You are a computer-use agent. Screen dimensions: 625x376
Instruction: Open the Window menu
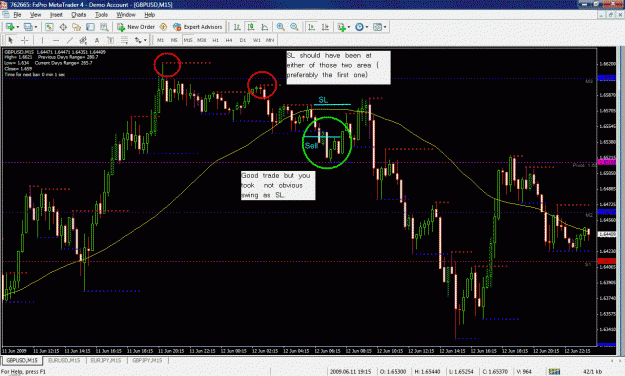pyautogui.click(x=126, y=15)
